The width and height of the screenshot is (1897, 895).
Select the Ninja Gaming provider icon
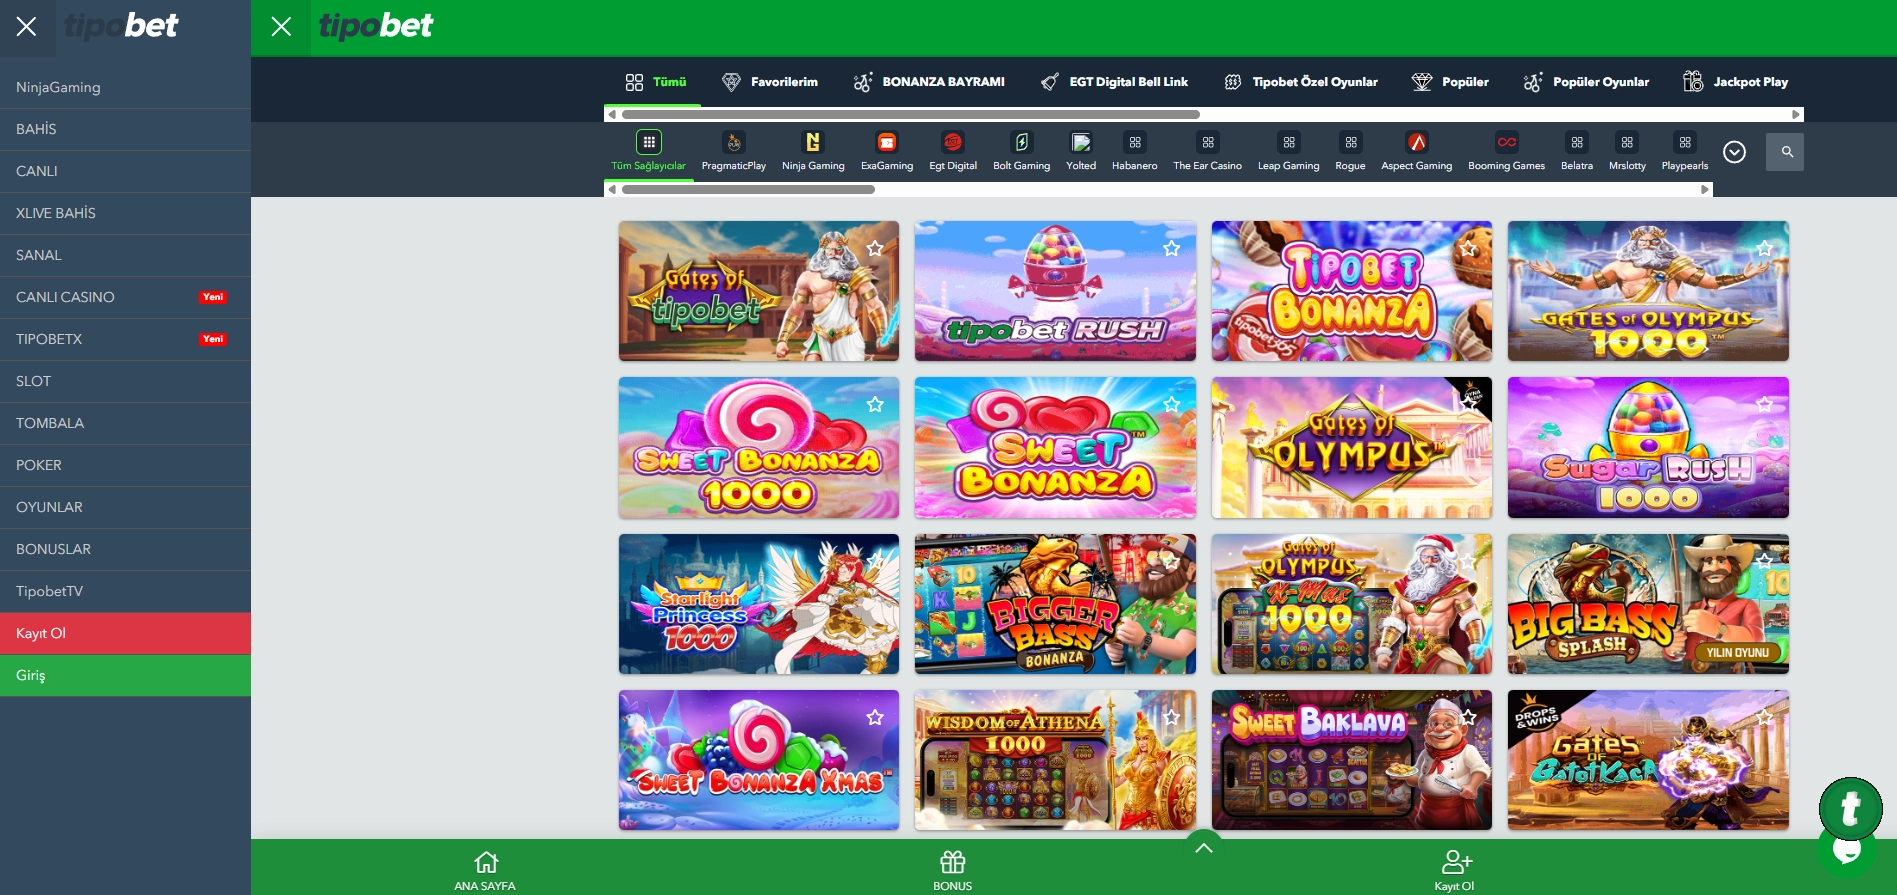(812, 143)
